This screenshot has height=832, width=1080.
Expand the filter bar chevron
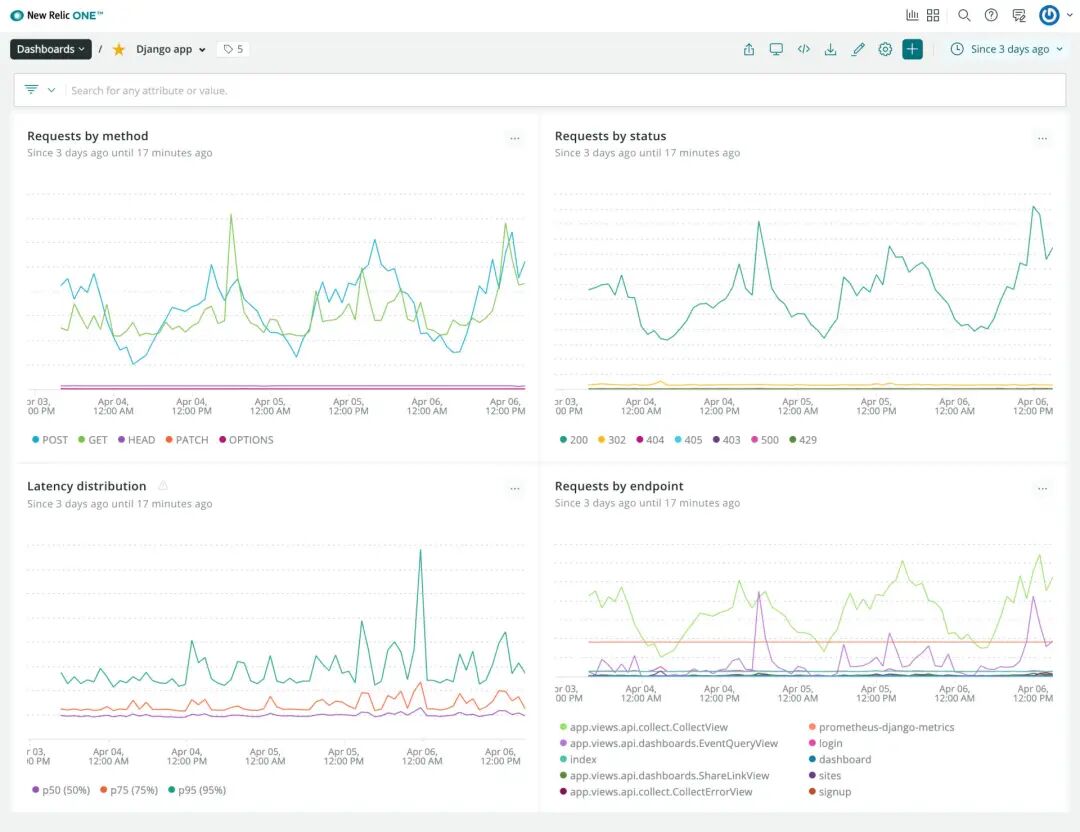pos(52,90)
